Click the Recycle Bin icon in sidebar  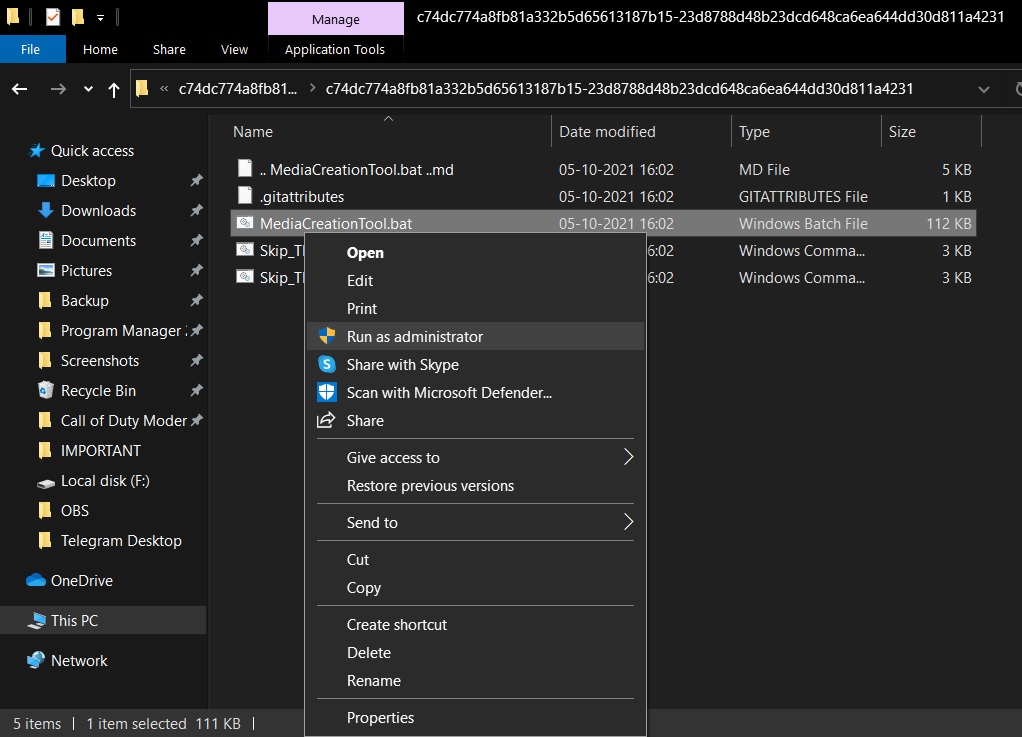[x=46, y=390]
